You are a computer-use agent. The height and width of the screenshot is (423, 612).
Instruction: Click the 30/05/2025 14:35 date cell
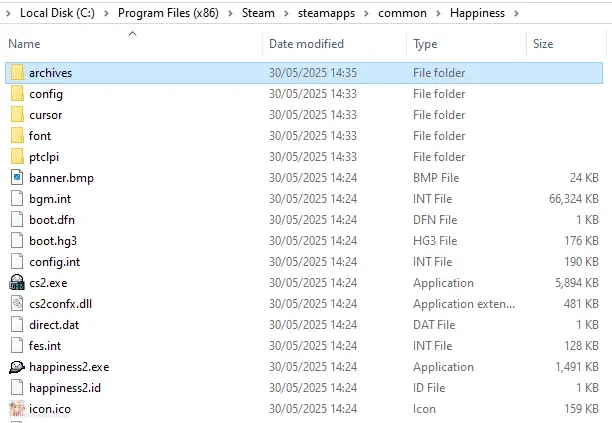click(x=313, y=73)
